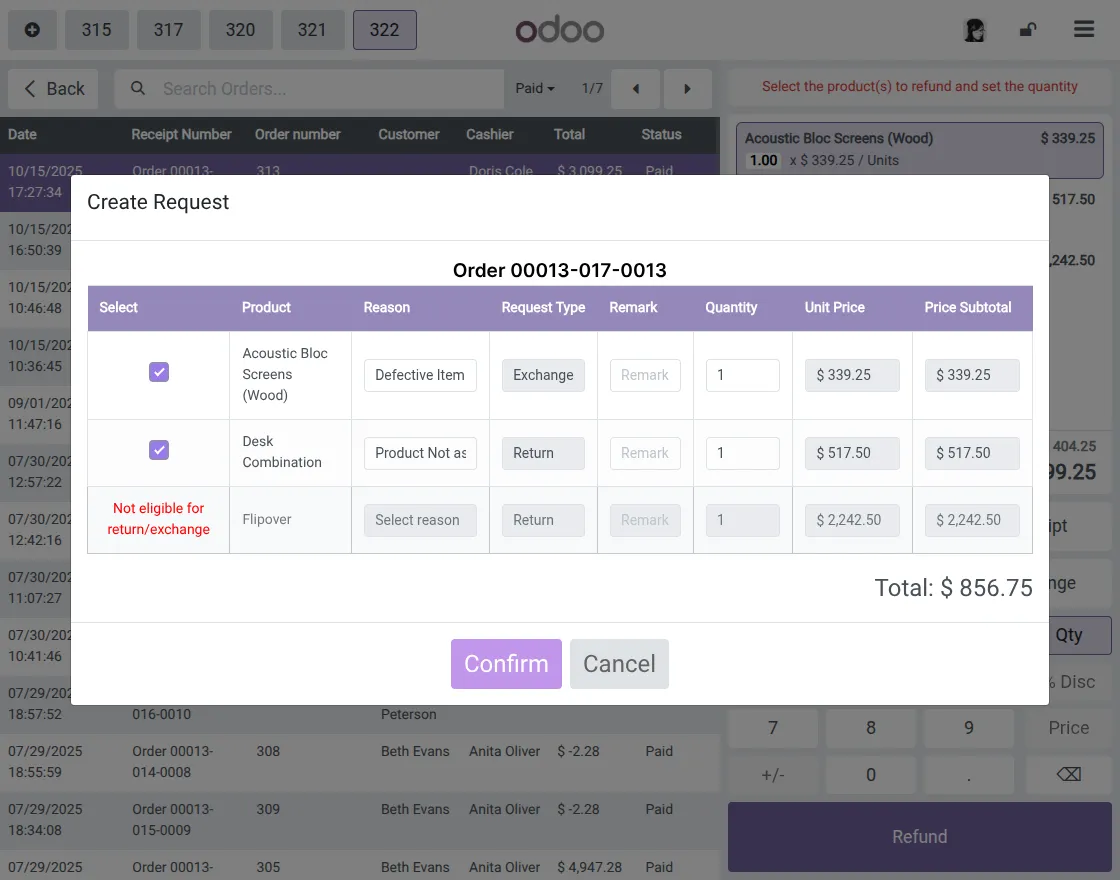Viewport: 1120px width, 880px height.
Task: Open the hamburger menu icon
Action: [x=1084, y=29]
